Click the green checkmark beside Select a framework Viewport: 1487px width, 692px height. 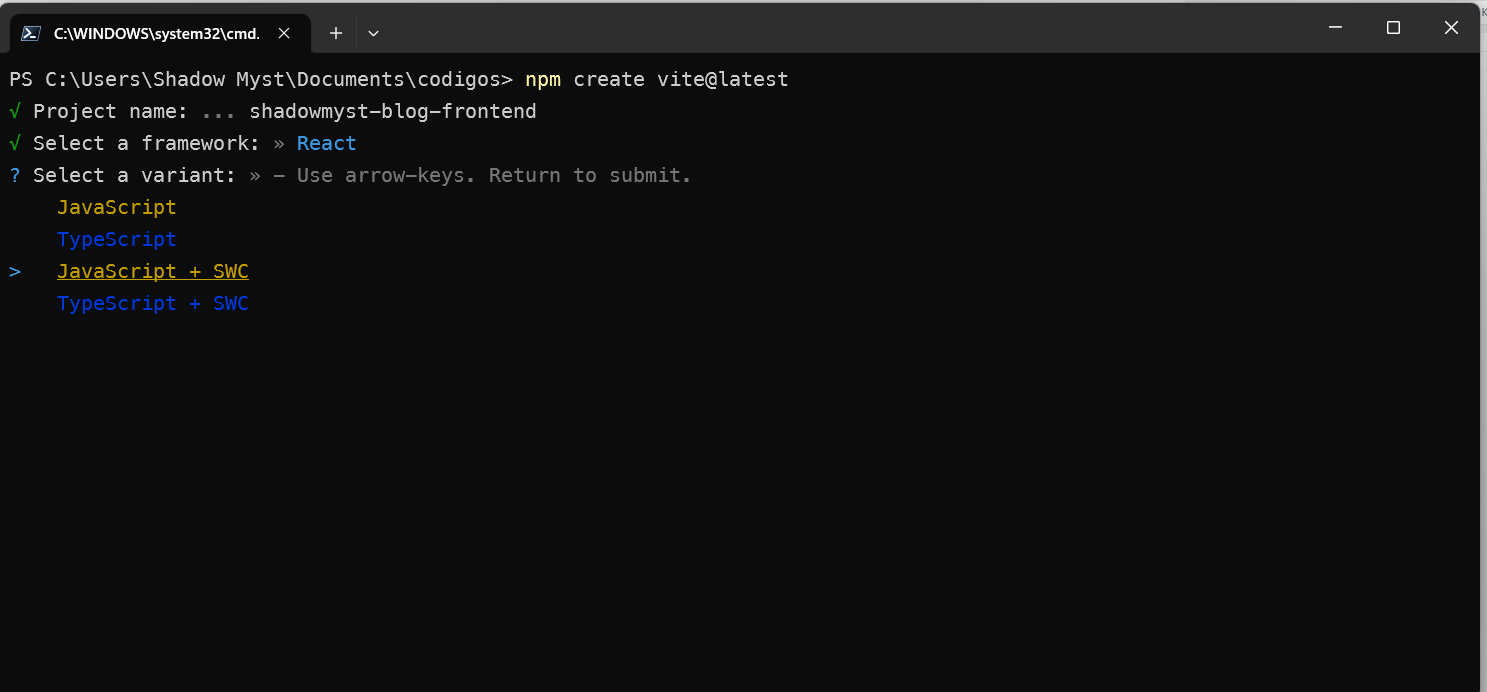click(15, 143)
